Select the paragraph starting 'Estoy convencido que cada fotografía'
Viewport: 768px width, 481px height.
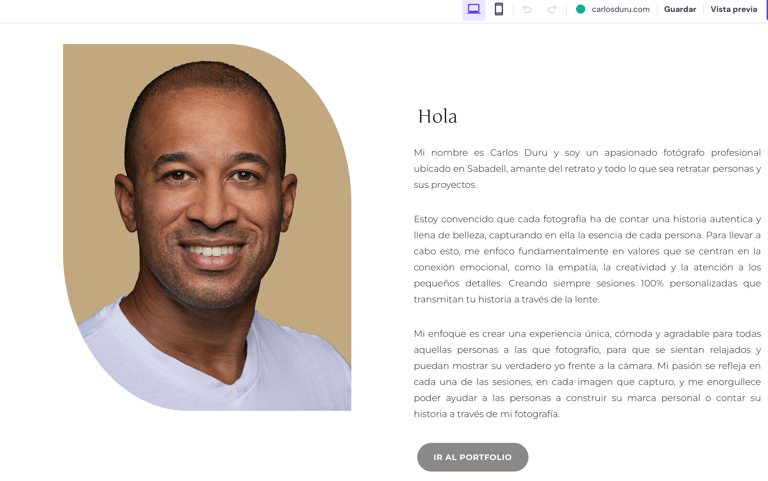(x=587, y=259)
